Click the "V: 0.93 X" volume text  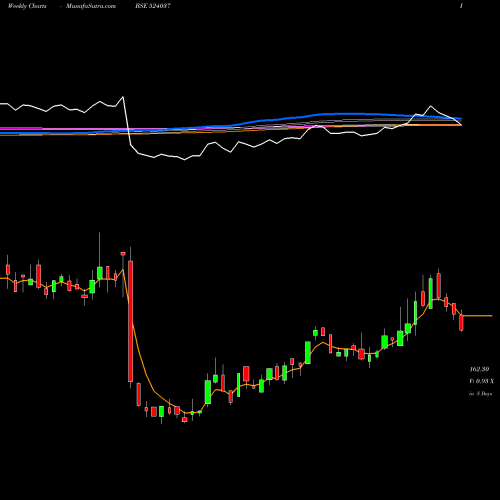[482, 381]
